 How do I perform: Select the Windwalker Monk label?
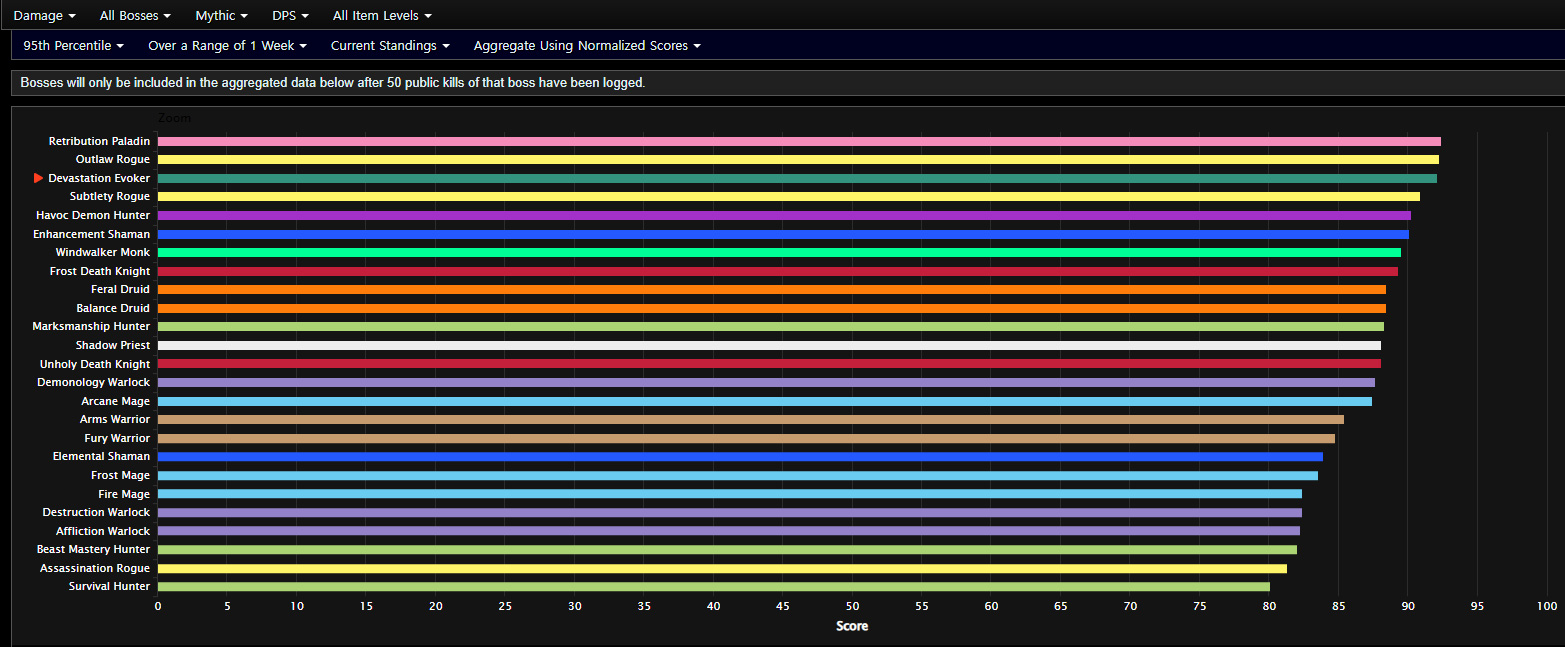point(103,252)
